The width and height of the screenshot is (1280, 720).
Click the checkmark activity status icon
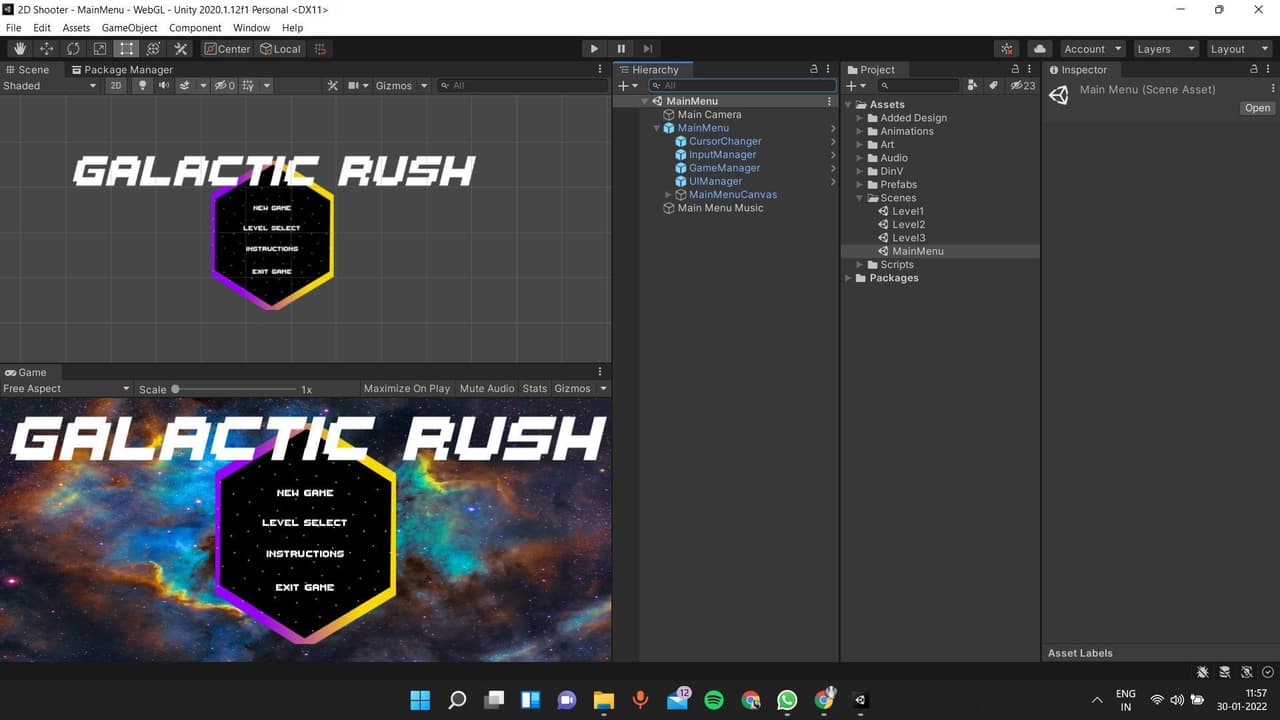(x=1268, y=672)
